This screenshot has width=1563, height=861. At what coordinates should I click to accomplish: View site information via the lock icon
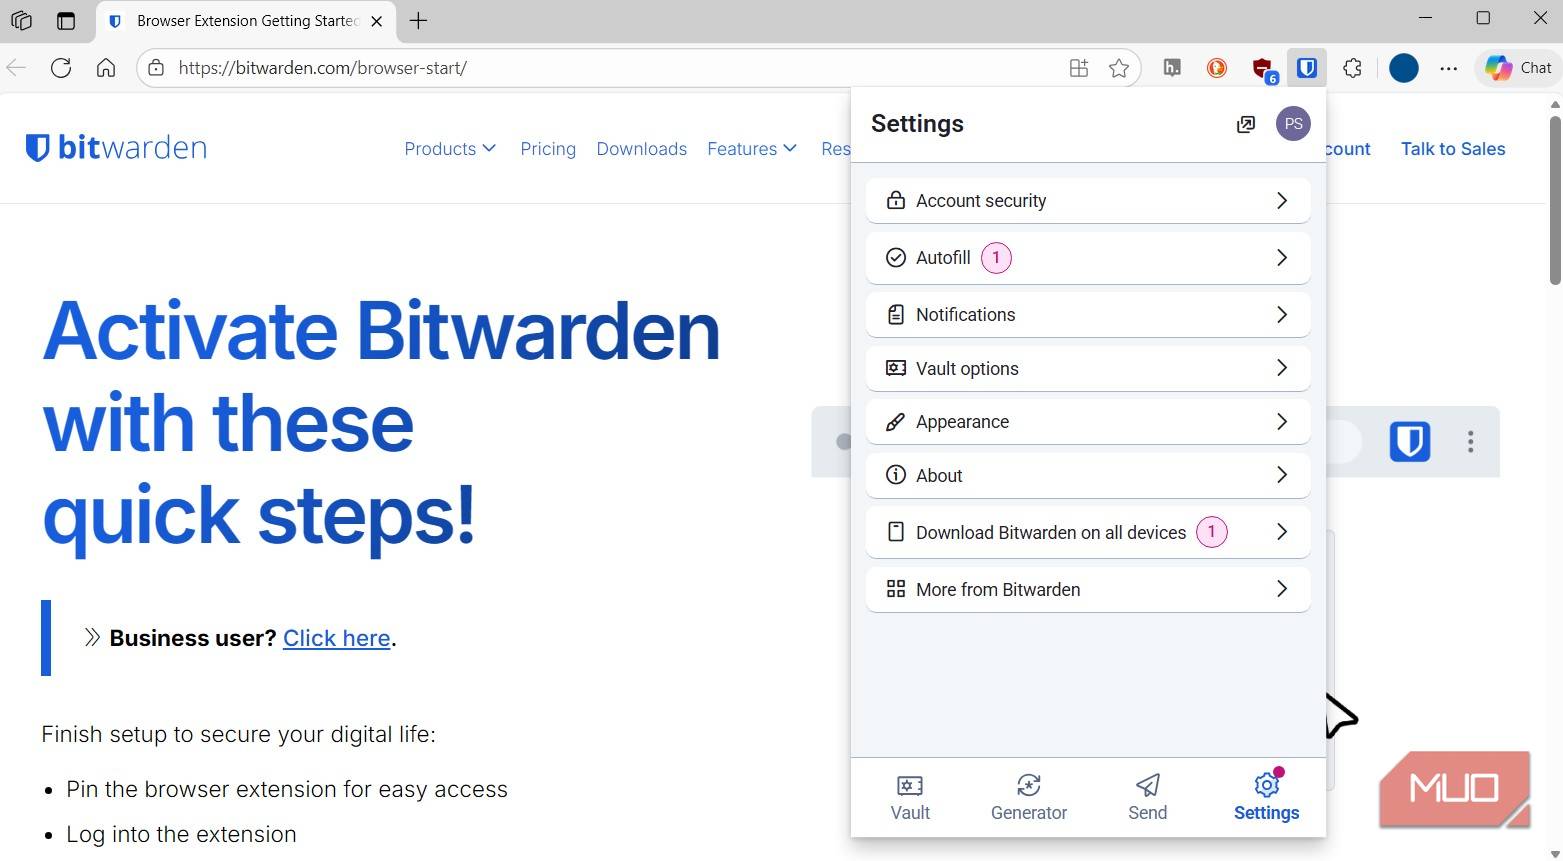(x=156, y=68)
